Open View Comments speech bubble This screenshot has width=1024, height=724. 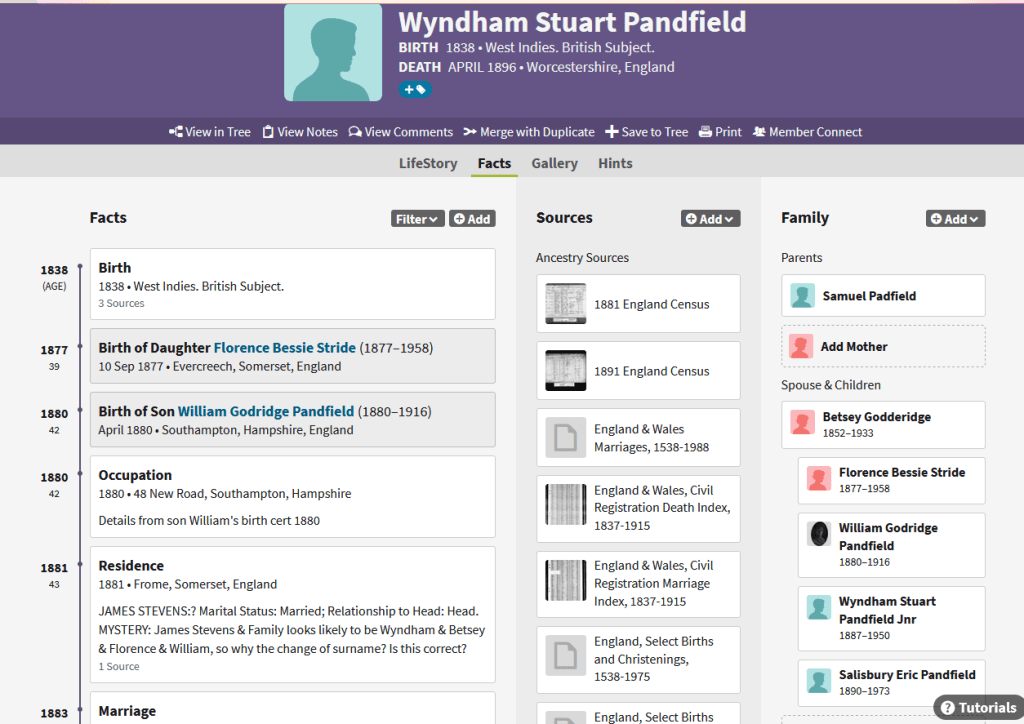click(355, 132)
